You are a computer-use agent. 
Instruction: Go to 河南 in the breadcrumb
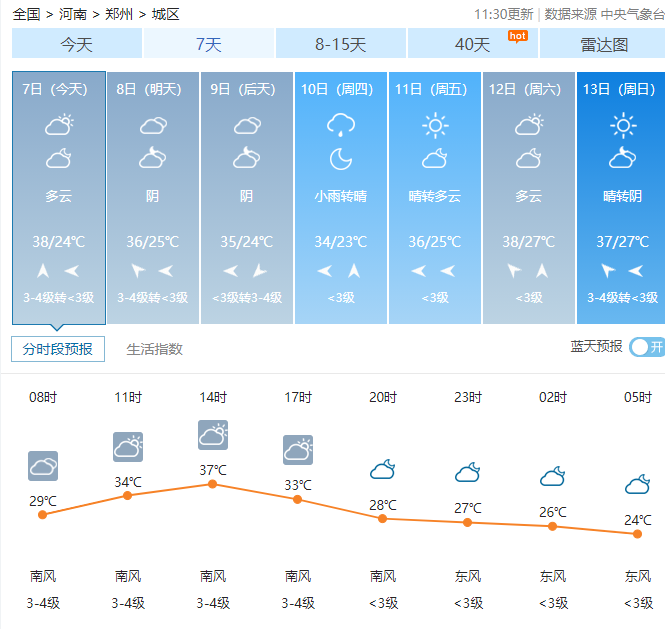[73, 14]
